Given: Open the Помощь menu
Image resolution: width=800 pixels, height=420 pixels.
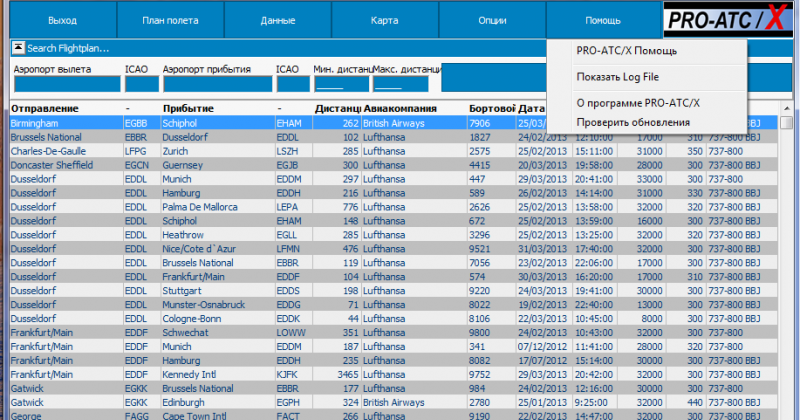Looking at the screenshot, I should tap(603, 20).
